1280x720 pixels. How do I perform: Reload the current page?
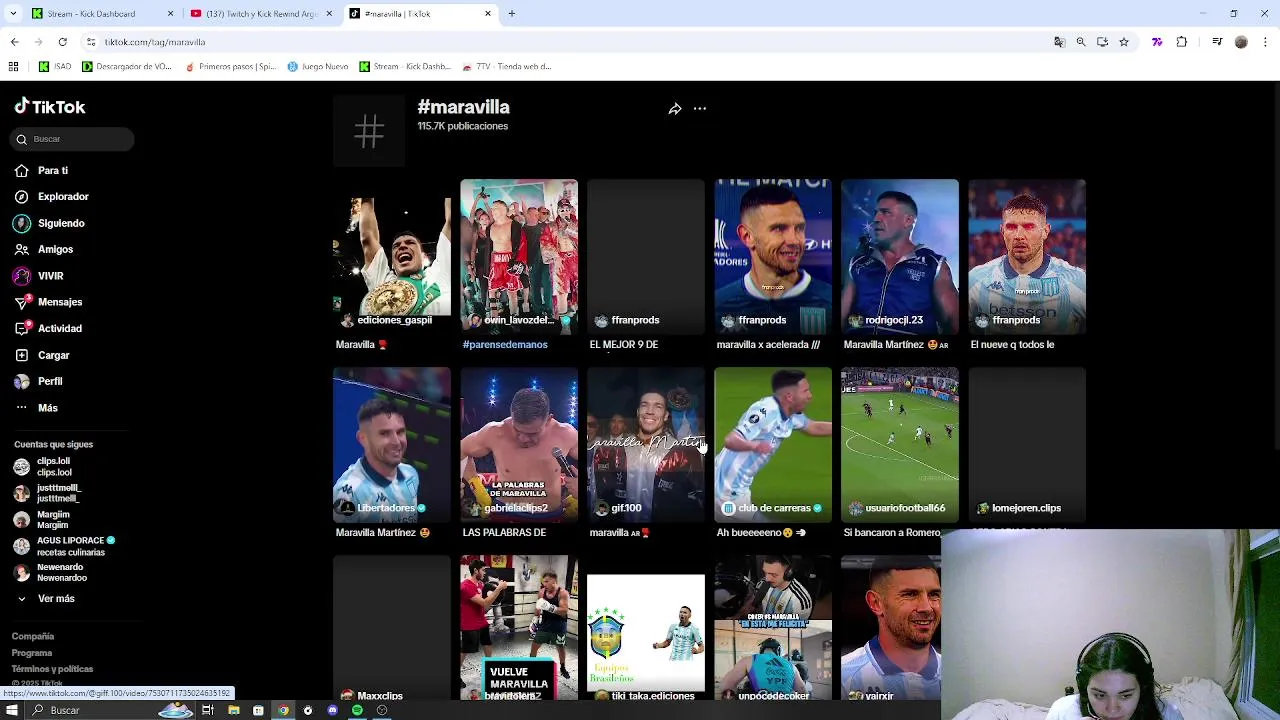(62, 42)
